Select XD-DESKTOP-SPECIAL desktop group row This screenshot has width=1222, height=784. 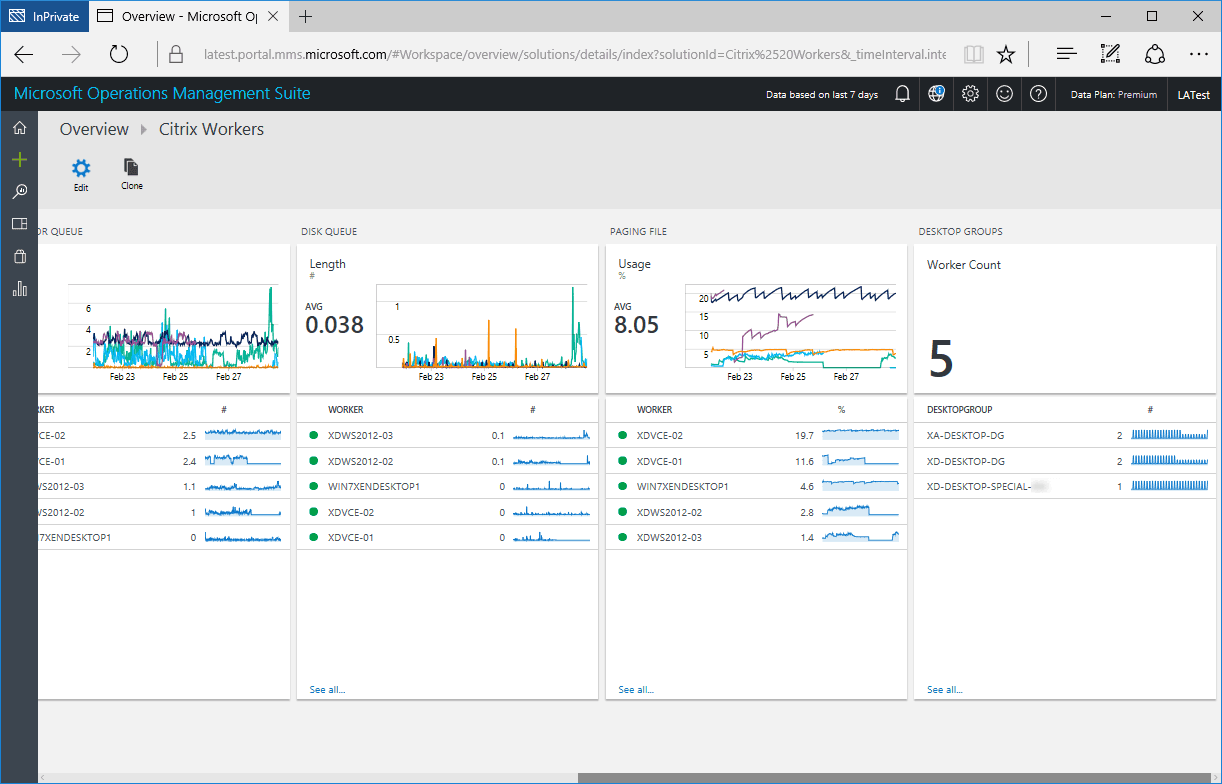pyautogui.click(x=1065, y=487)
